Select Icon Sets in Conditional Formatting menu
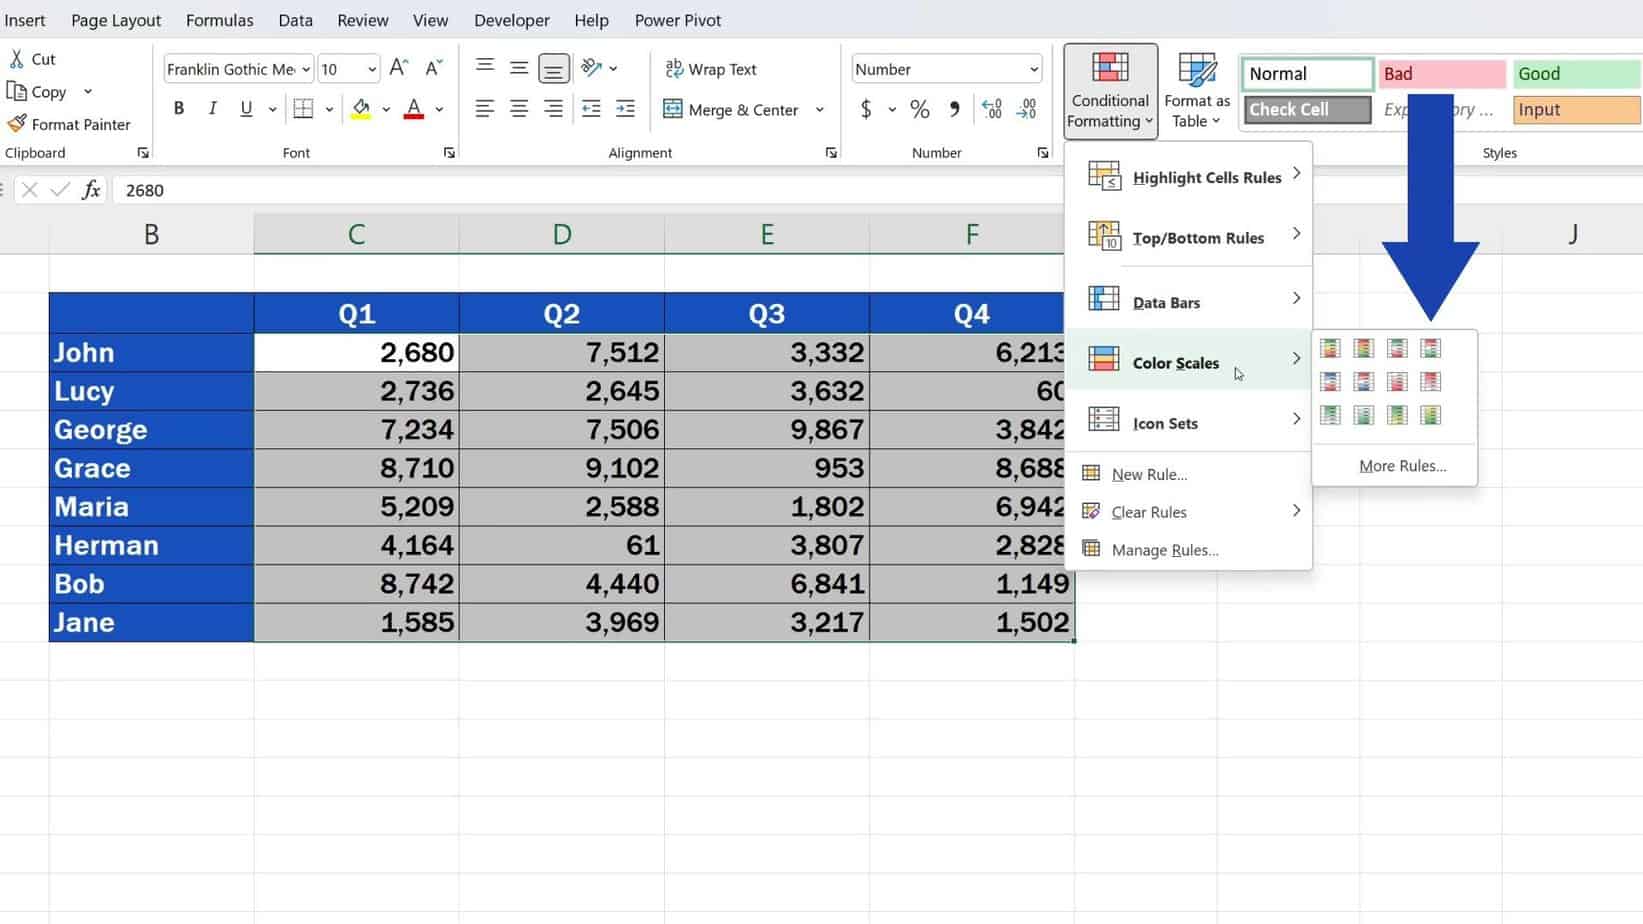The height and width of the screenshot is (924, 1643). 1164,423
